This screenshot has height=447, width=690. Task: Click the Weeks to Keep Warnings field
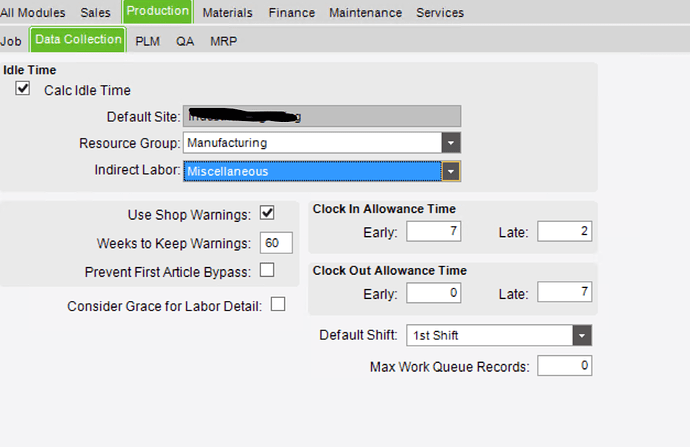(276, 243)
